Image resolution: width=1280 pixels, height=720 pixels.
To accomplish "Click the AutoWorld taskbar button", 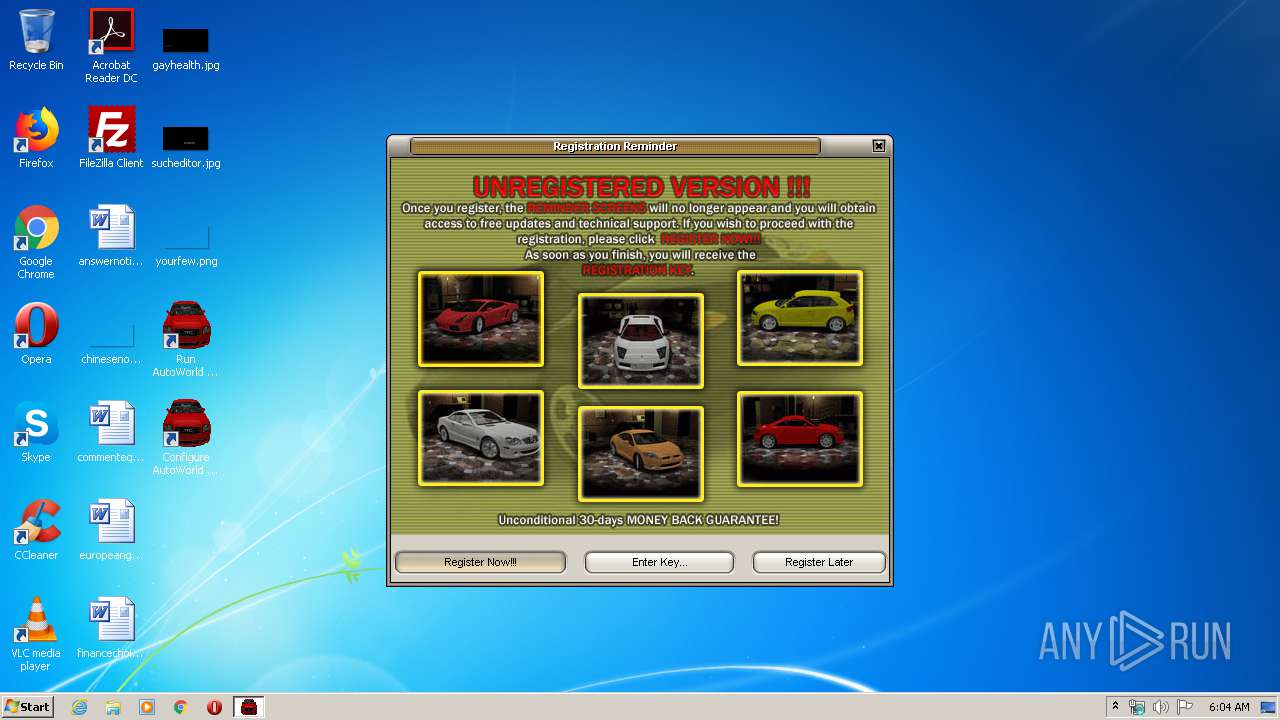I will (x=249, y=707).
